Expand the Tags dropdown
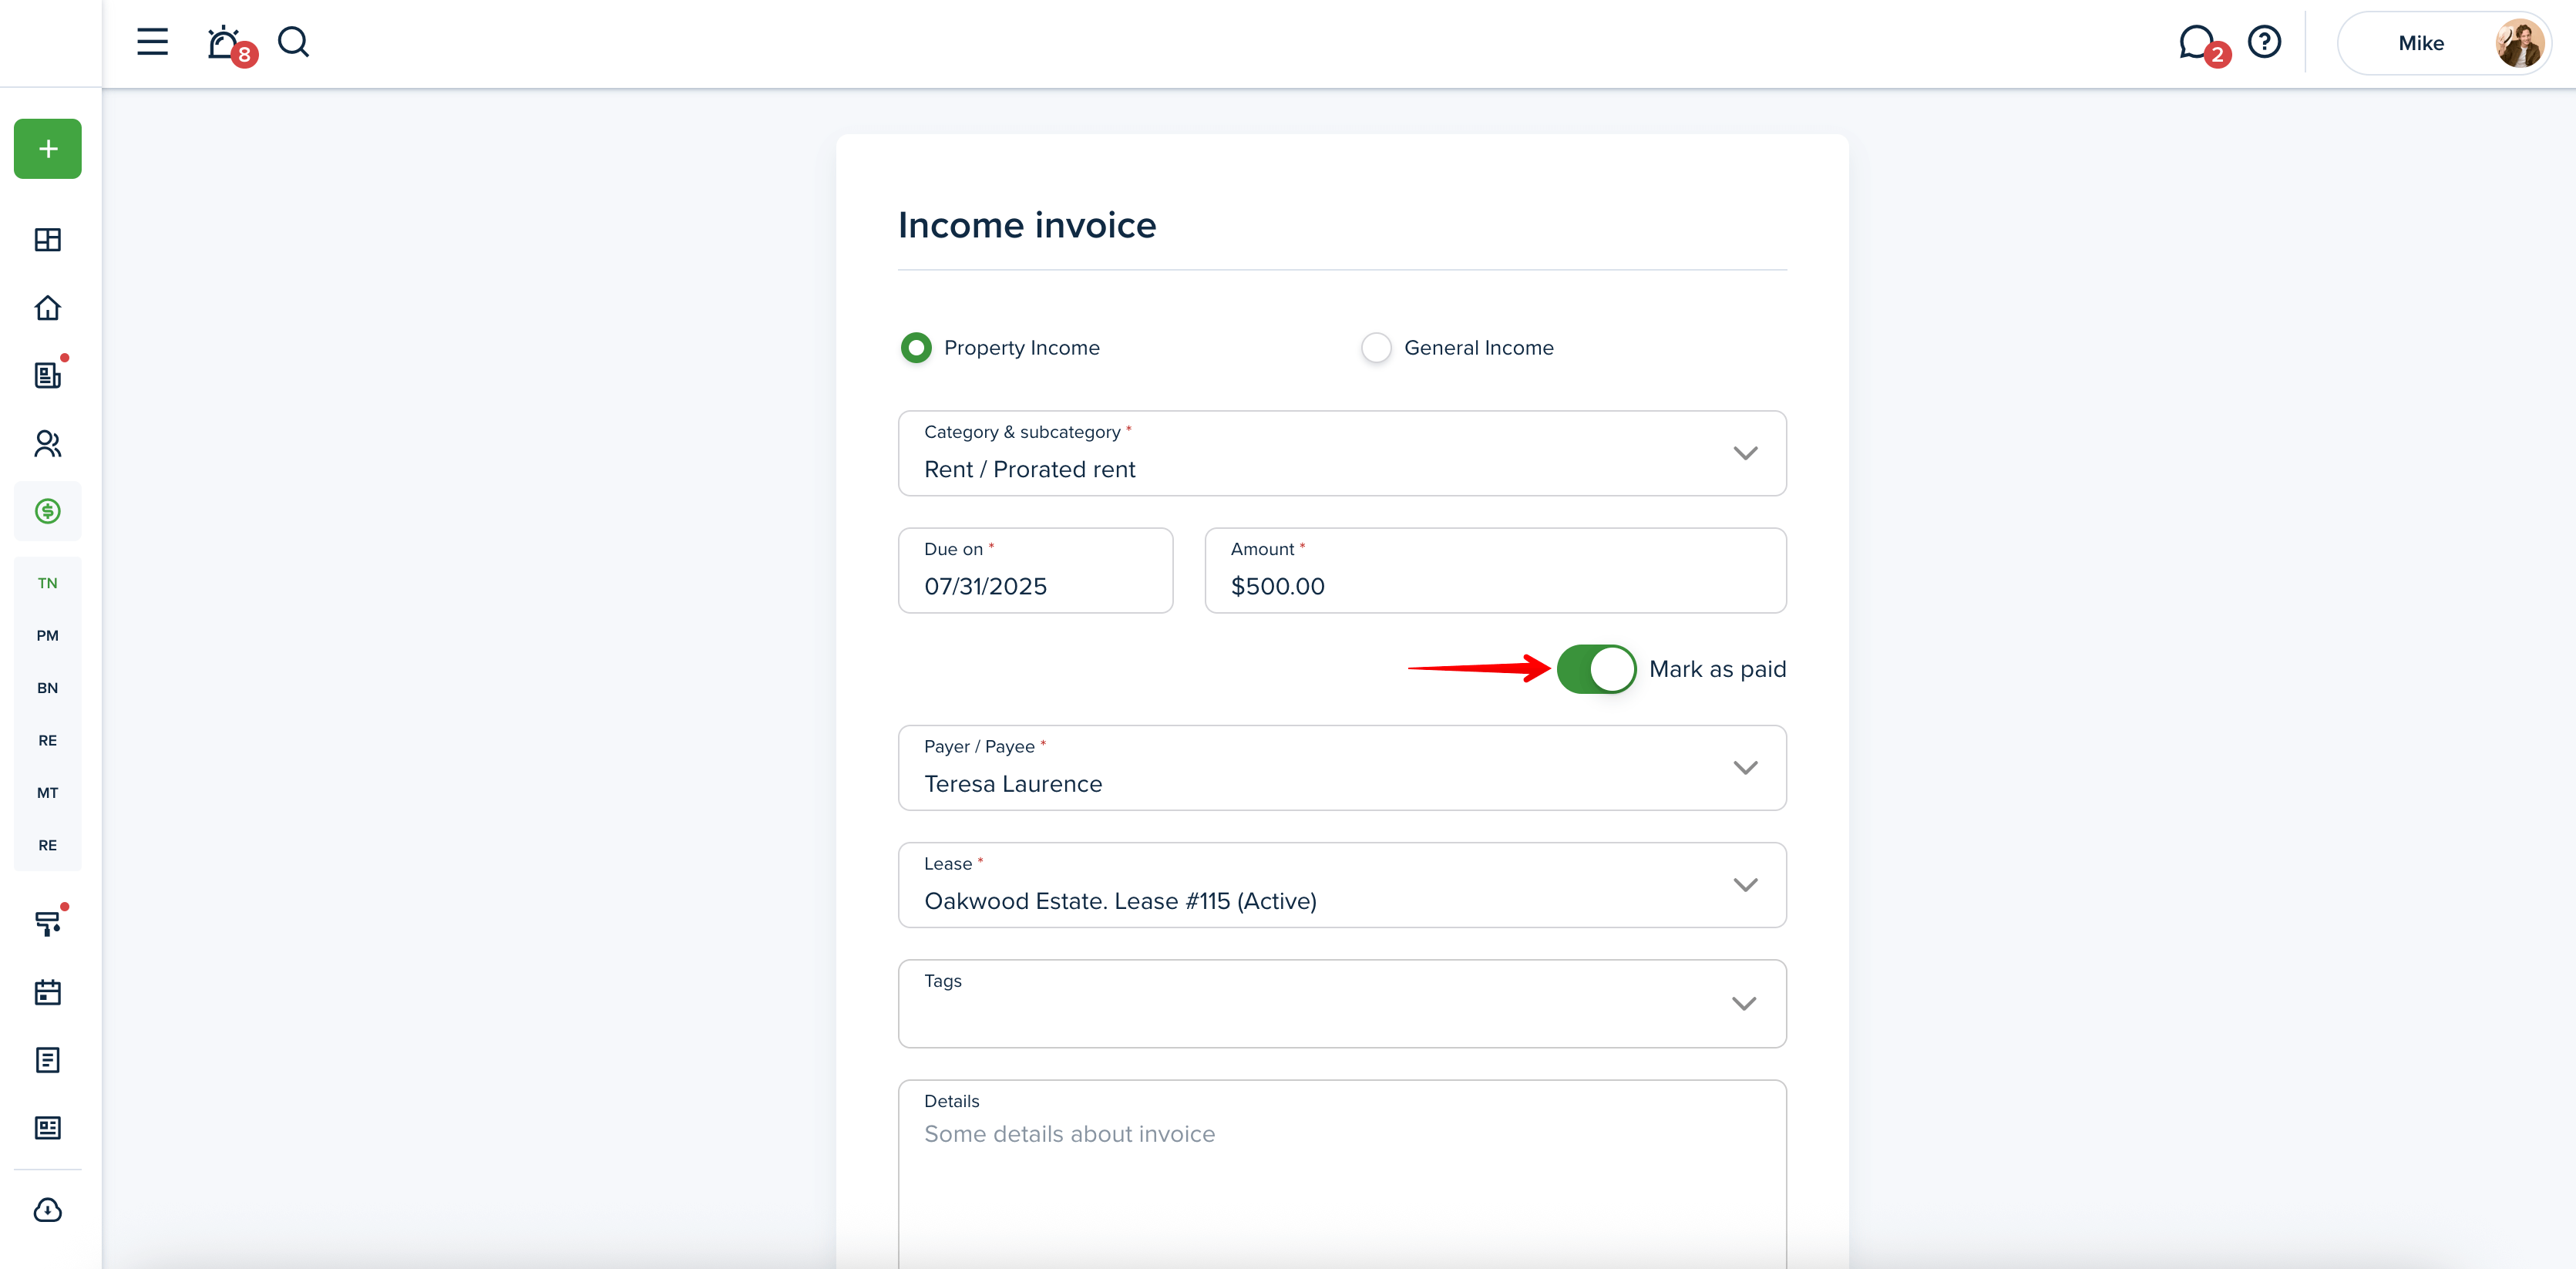 pyautogui.click(x=1342, y=1004)
